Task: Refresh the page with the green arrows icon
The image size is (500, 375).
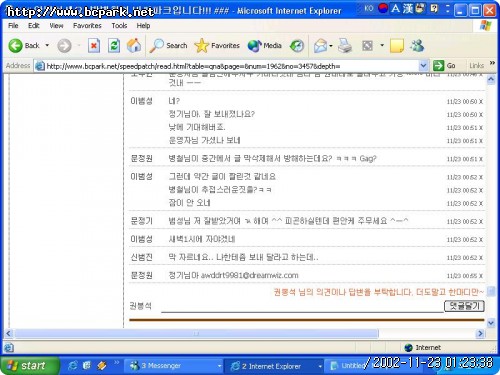Action: tap(114, 46)
